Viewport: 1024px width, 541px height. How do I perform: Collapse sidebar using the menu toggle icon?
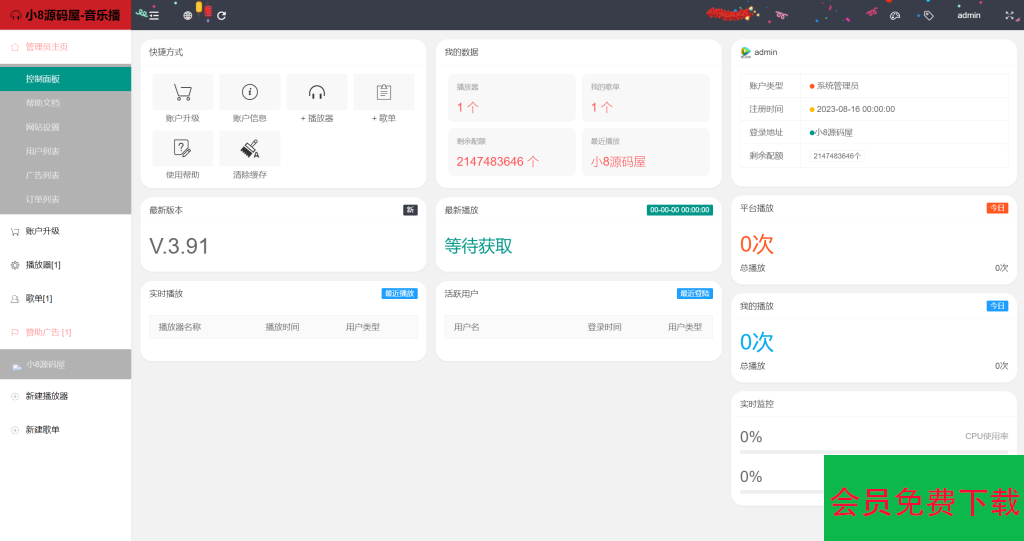[154, 15]
